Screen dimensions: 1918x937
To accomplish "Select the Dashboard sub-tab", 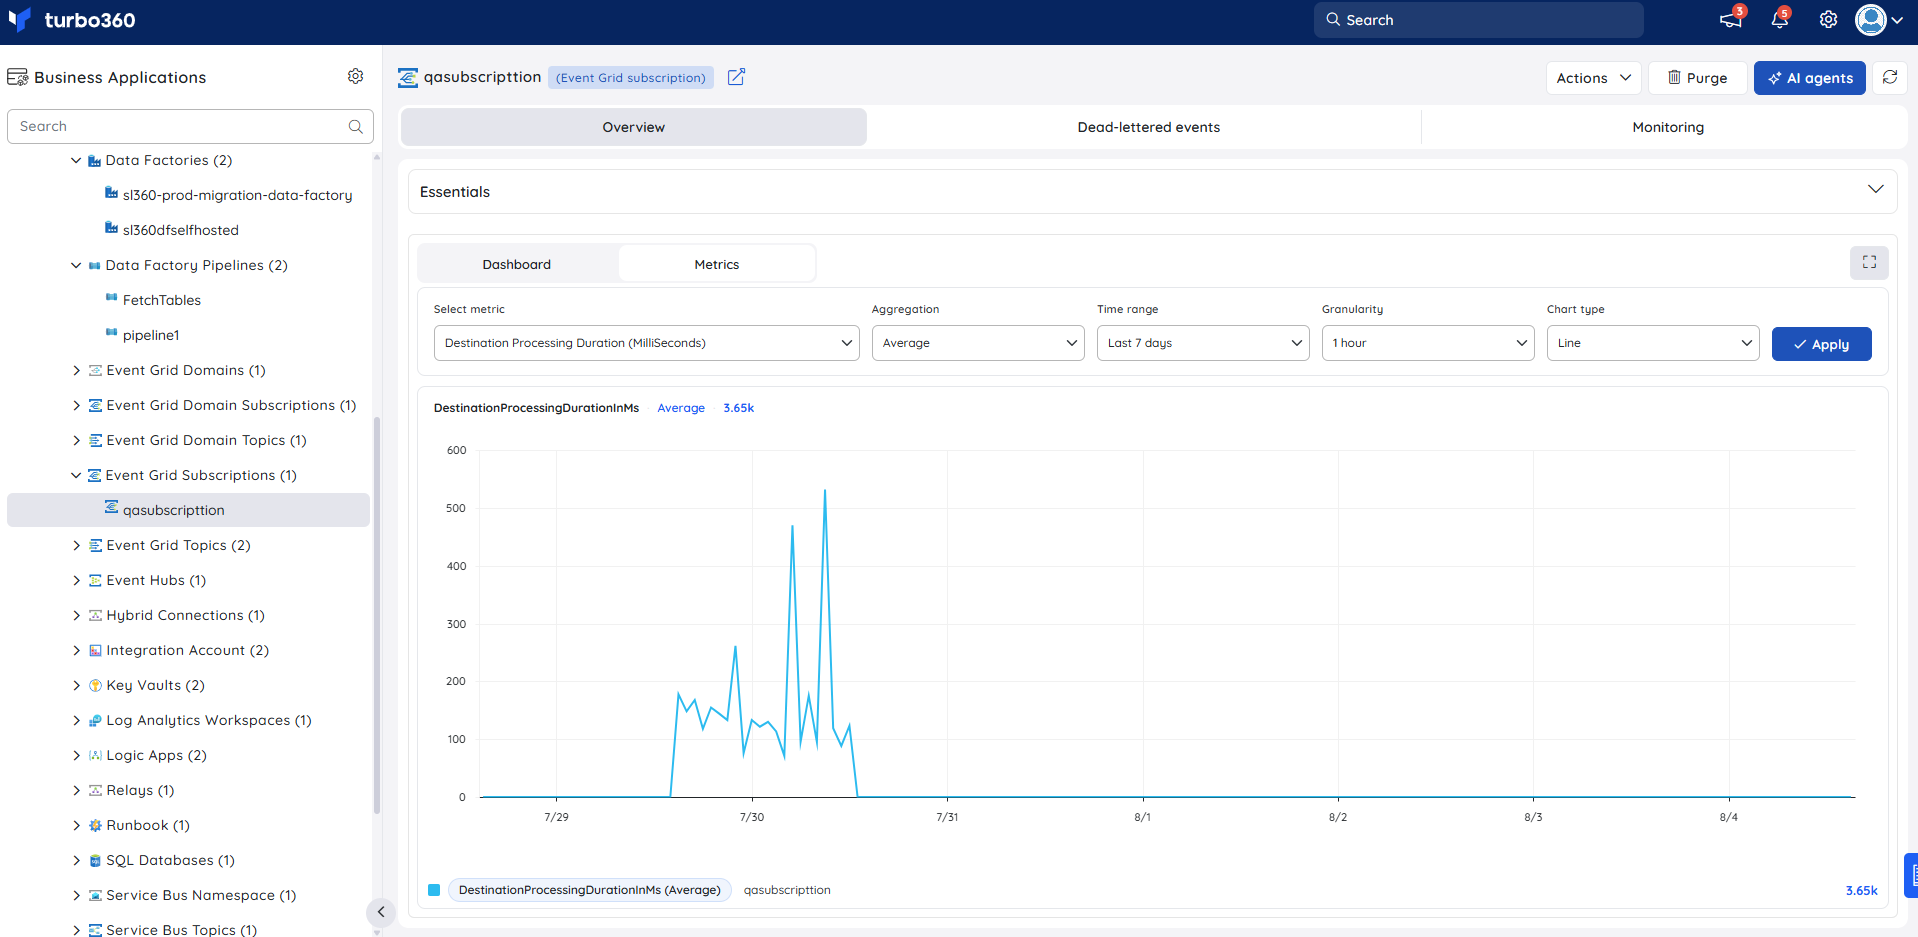I will [517, 264].
